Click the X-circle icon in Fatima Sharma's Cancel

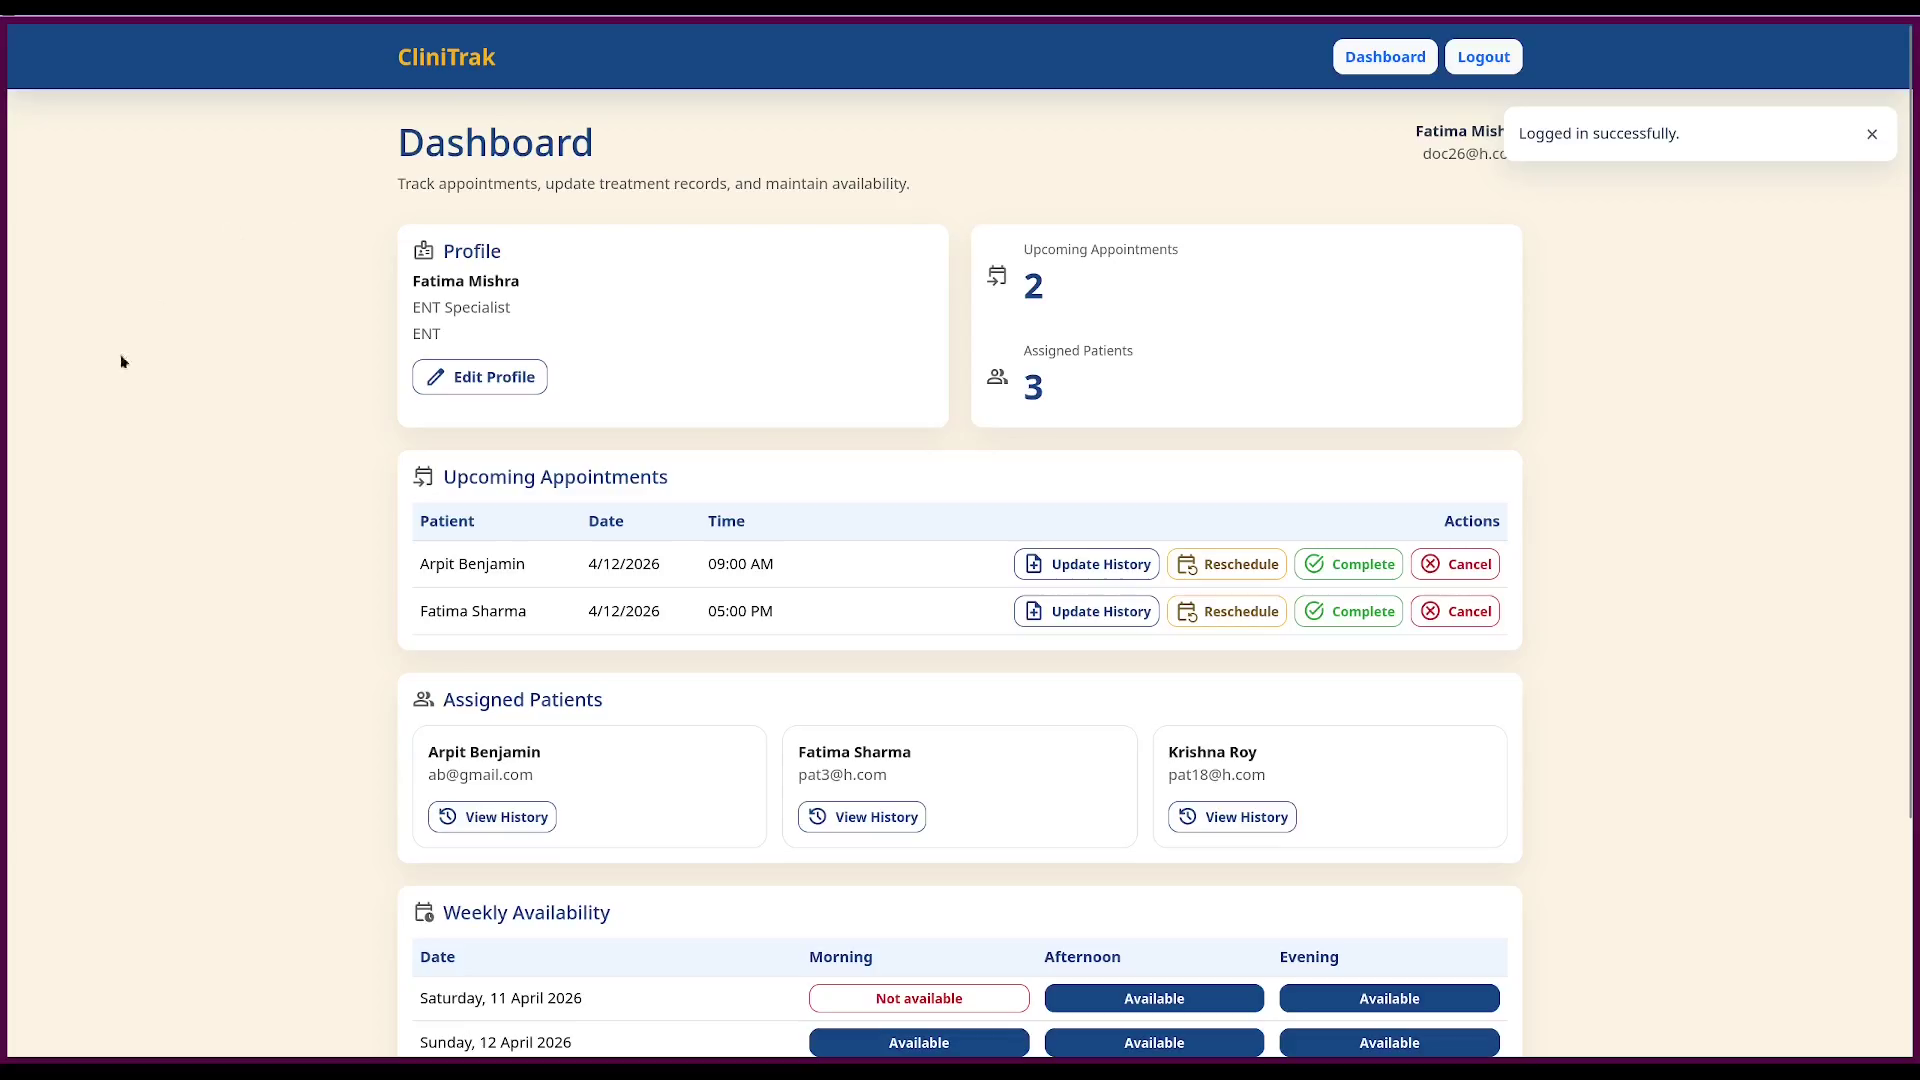tap(1431, 611)
